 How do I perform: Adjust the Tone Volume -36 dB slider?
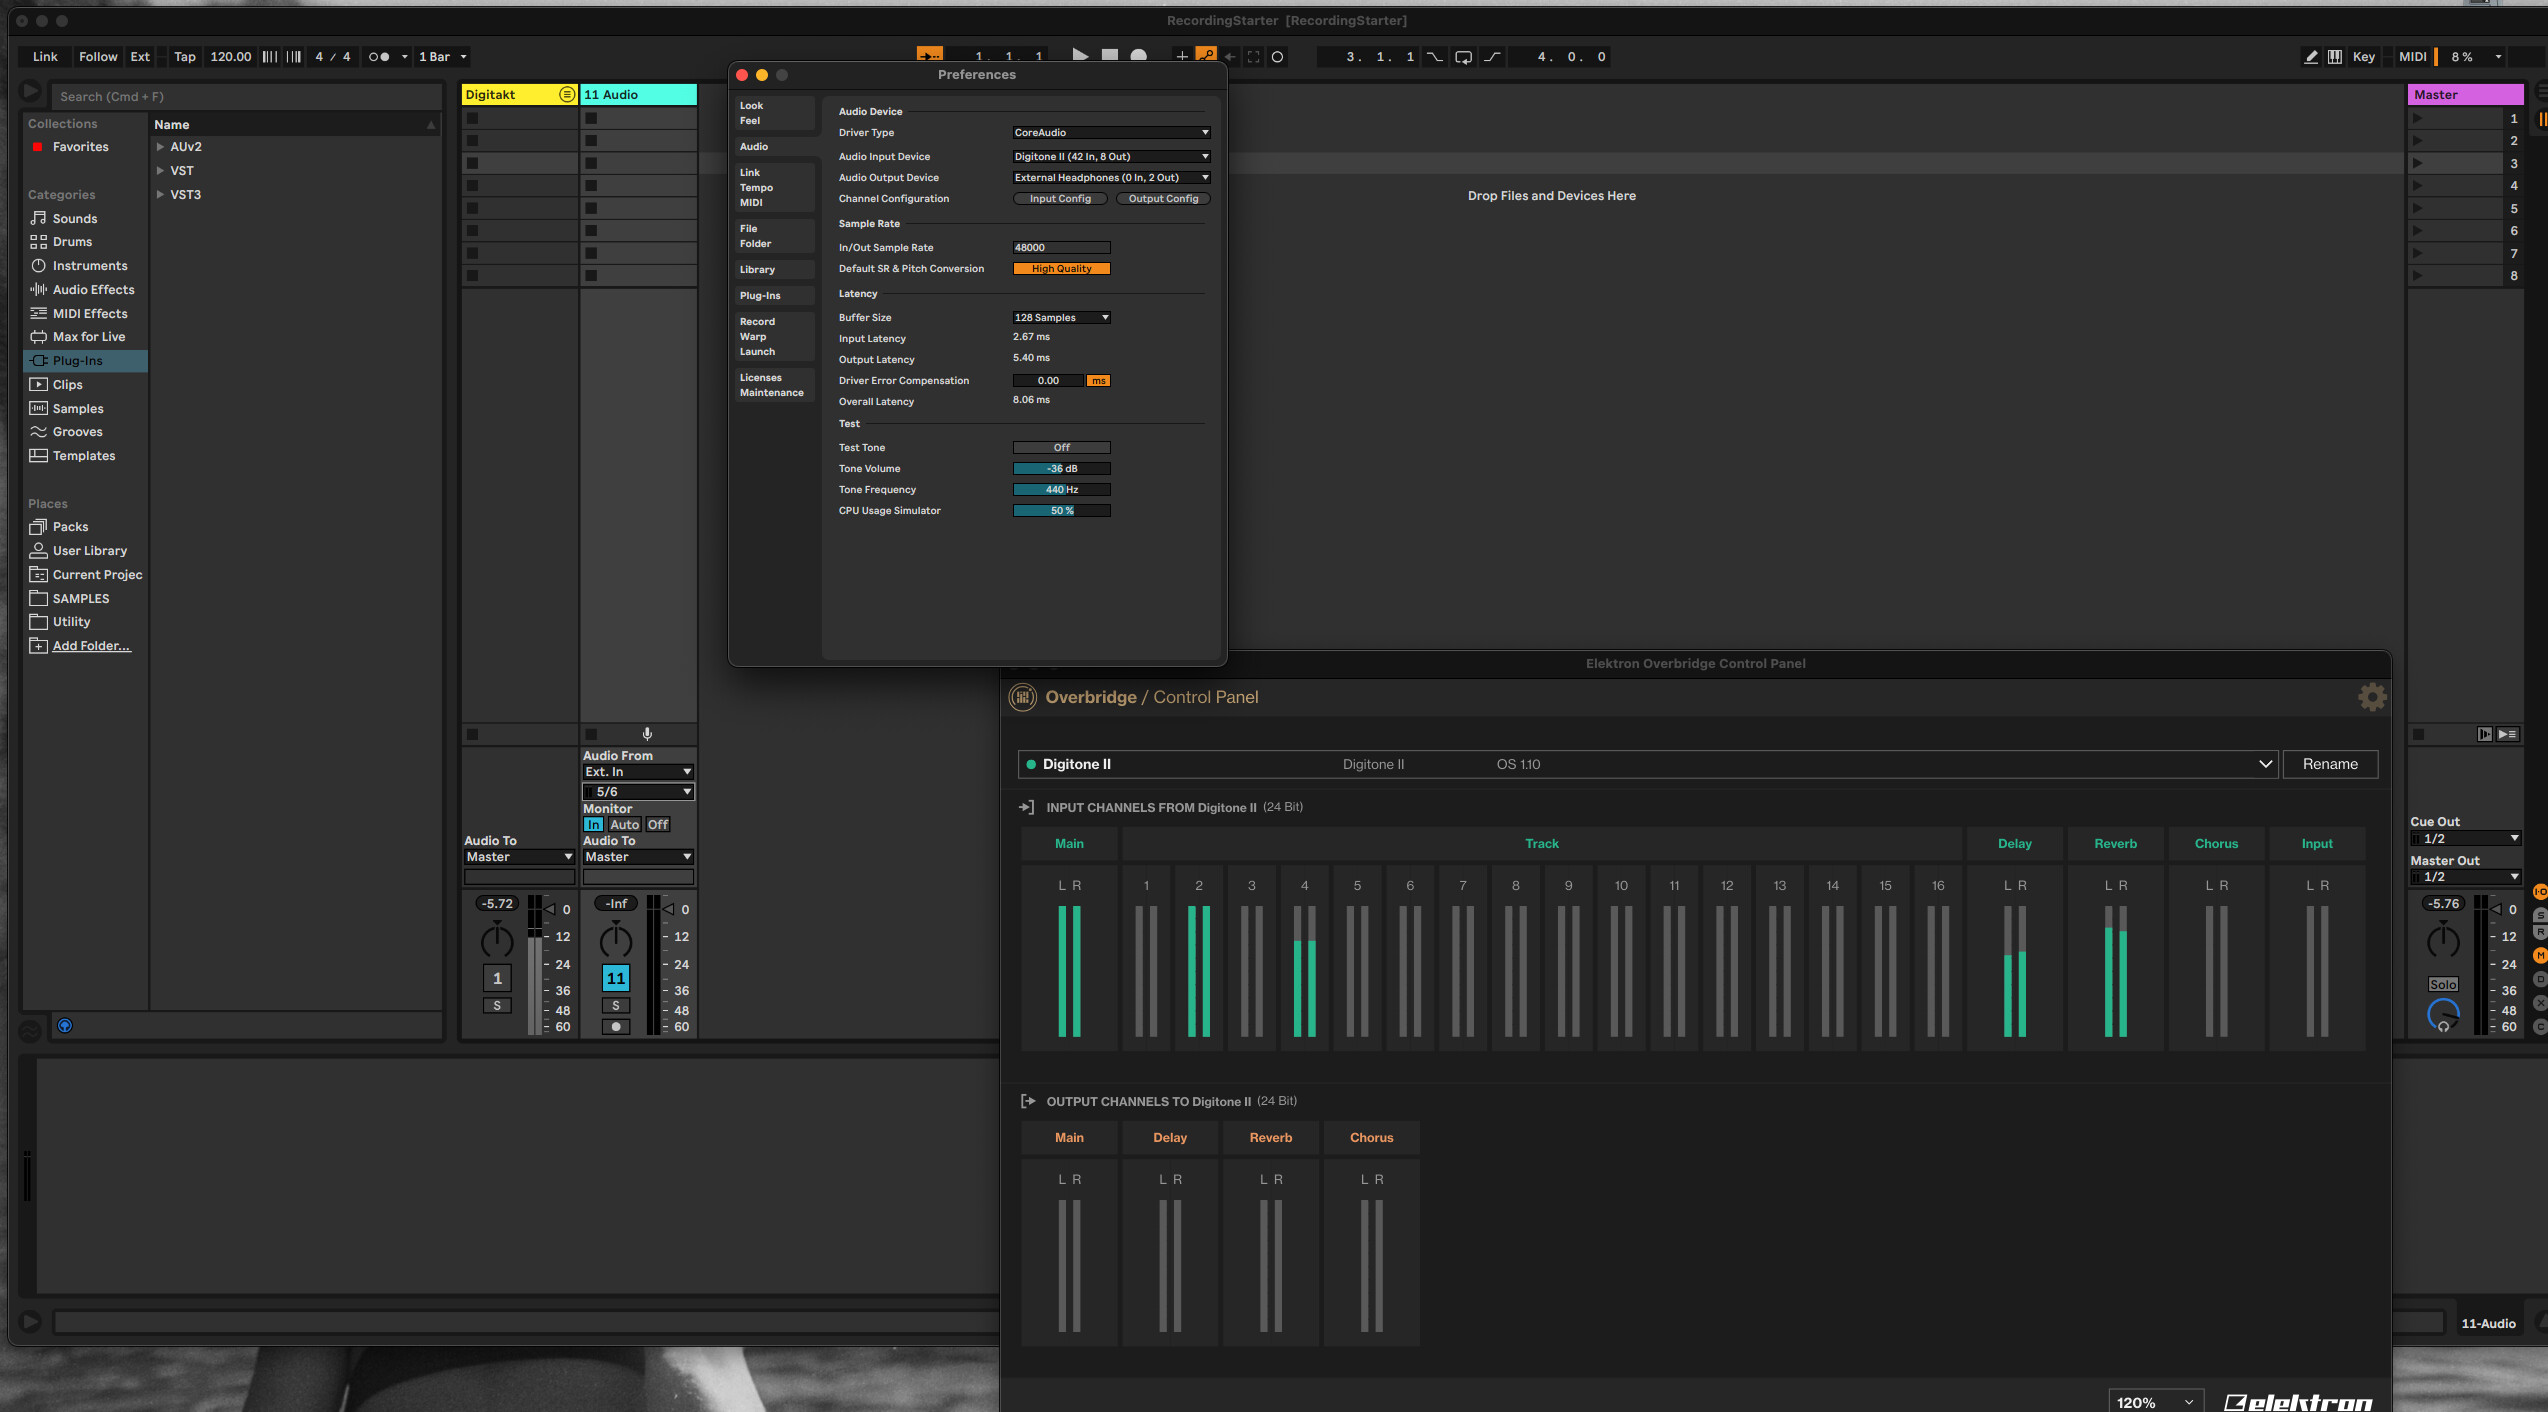[1061, 468]
